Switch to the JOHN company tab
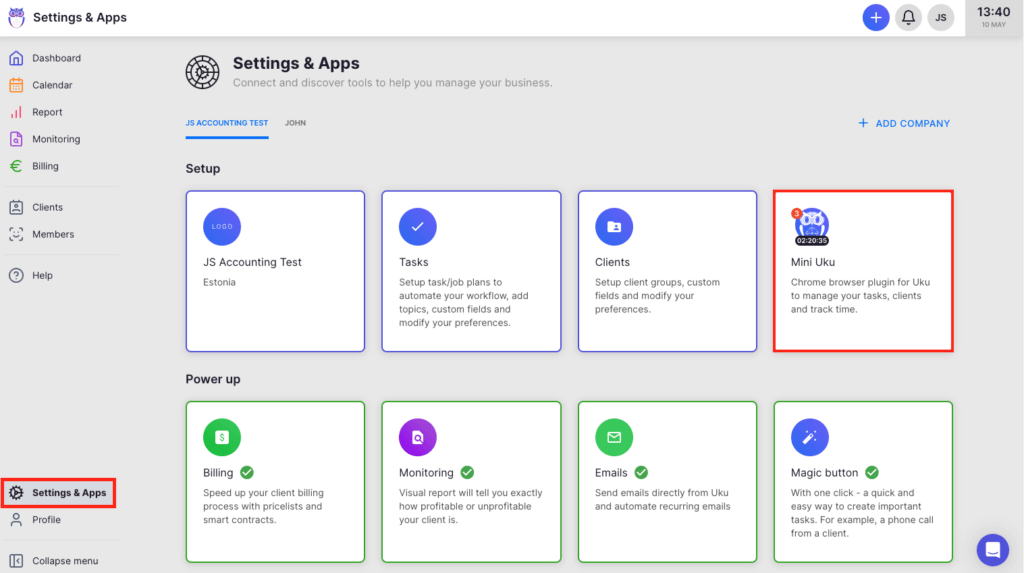1024x573 pixels. click(x=295, y=123)
